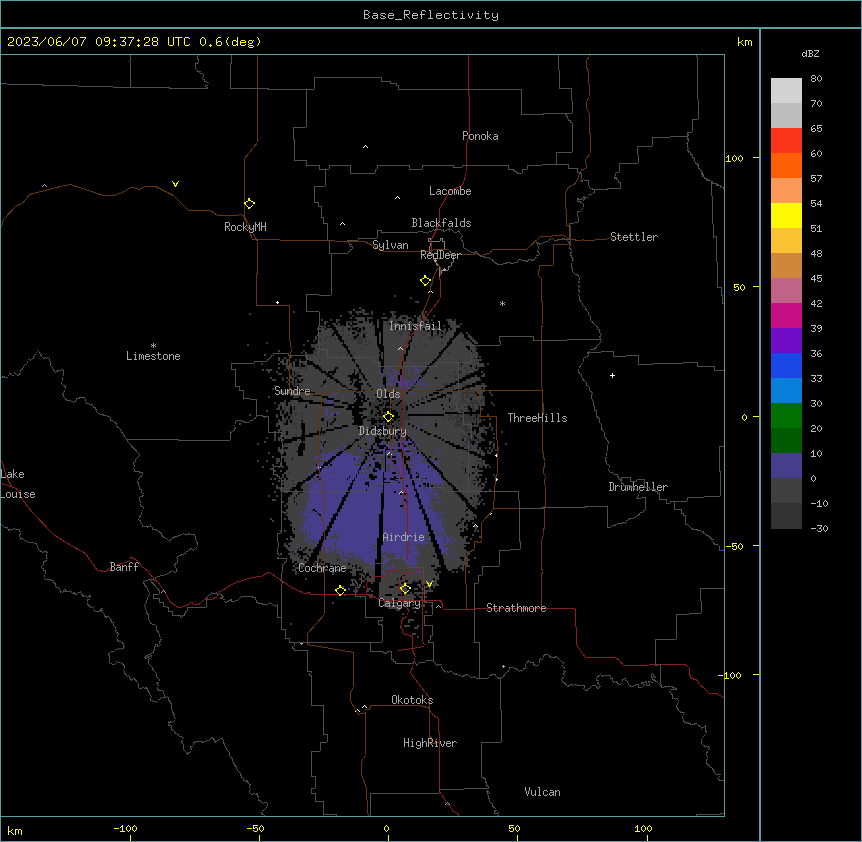Viewport: 862px width, 842px height.
Task: Pick the slate purple 0-10 dBZ legend color
Action: coord(786,466)
